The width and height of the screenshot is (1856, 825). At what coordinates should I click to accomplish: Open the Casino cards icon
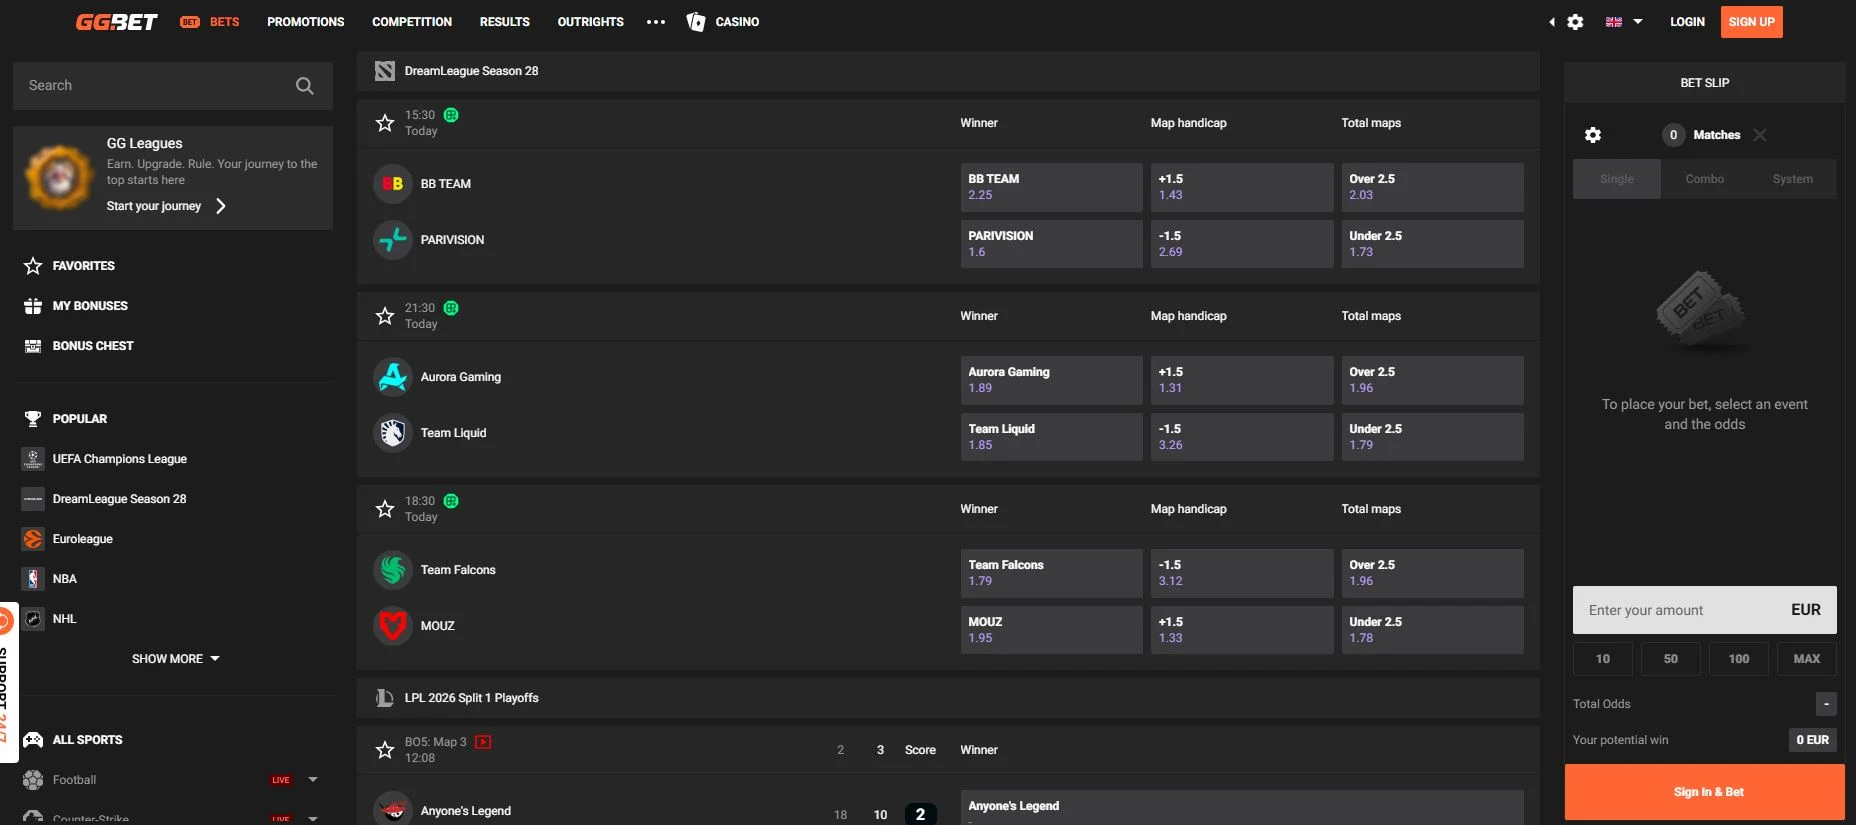click(696, 22)
